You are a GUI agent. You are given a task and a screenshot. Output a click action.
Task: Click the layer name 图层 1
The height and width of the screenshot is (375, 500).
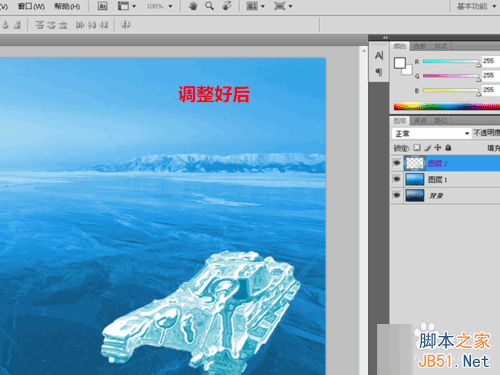coord(438,180)
